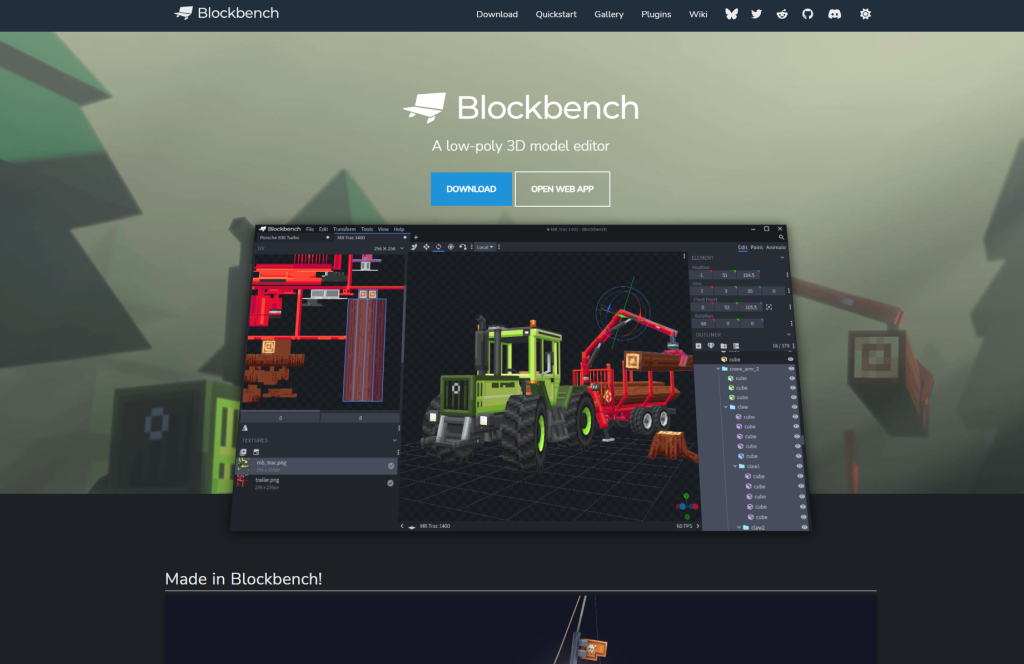Image resolution: width=1024 pixels, height=664 pixels.
Task: Select the Rotate tool in editor toolbar
Action: pyautogui.click(x=439, y=246)
